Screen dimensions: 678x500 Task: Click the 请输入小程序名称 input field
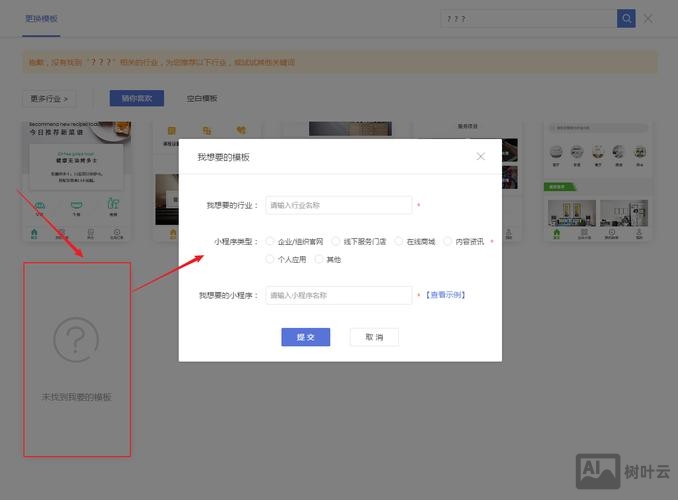tap(339, 295)
